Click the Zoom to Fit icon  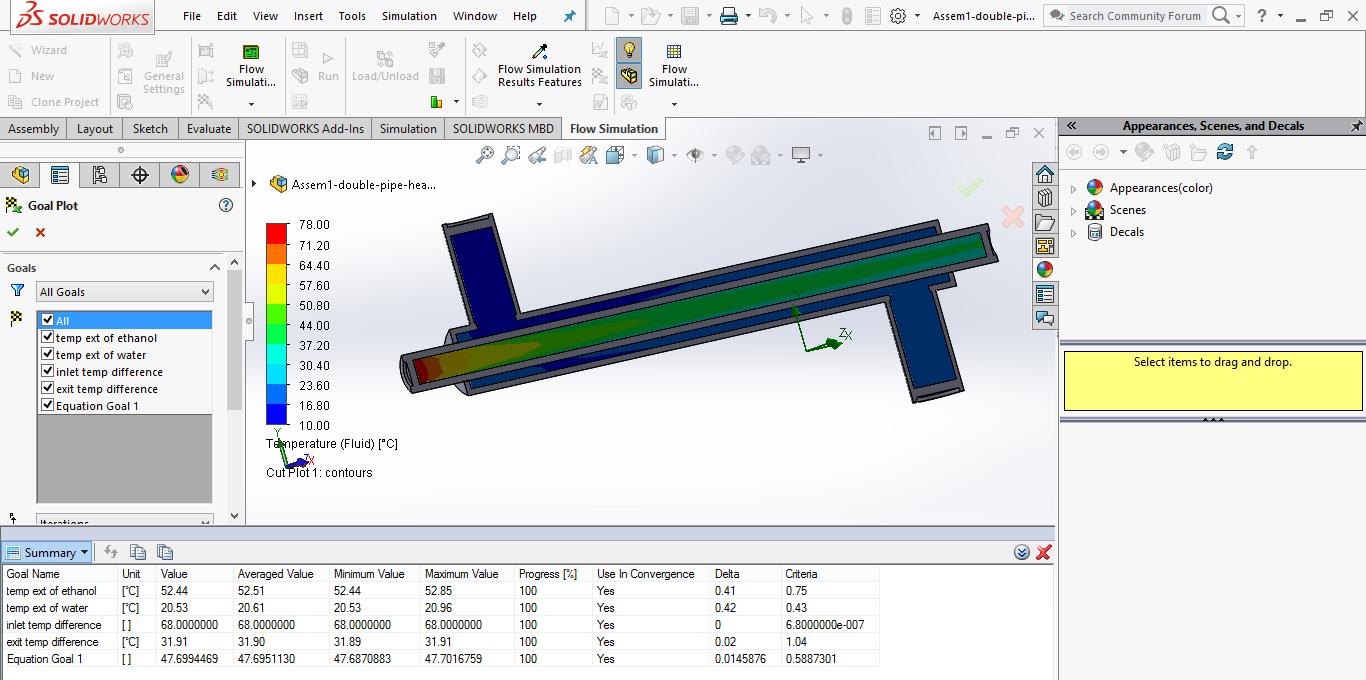[484, 155]
